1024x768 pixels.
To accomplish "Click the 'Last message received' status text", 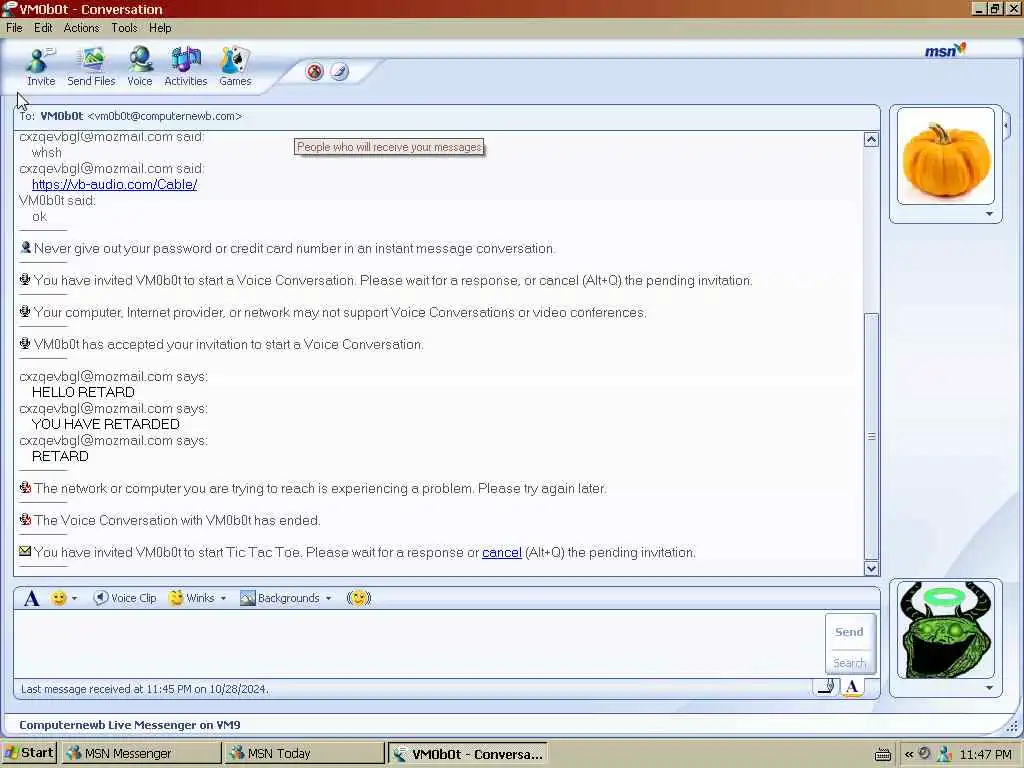I will pyautogui.click(x=144, y=689).
